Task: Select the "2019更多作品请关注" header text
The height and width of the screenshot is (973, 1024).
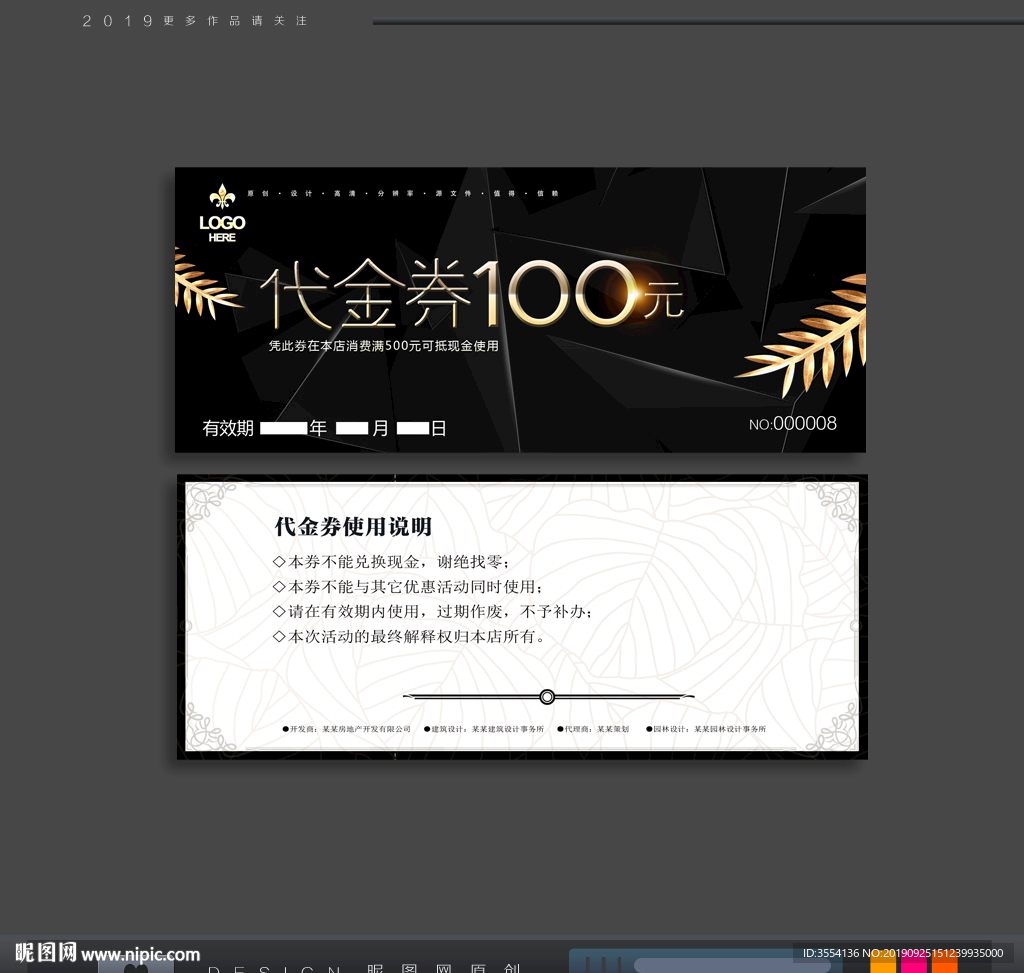Action: (194, 21)
